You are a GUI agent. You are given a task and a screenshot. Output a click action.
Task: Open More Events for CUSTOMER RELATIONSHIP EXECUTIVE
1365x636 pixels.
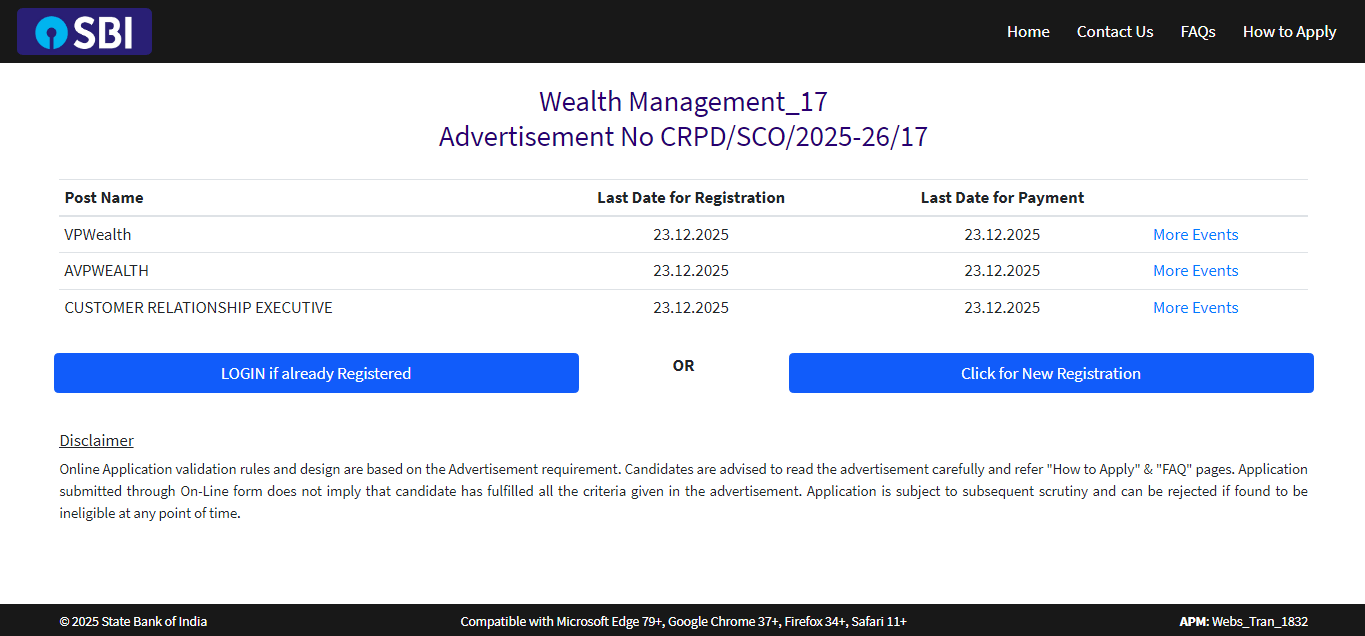pos(1195,307)
